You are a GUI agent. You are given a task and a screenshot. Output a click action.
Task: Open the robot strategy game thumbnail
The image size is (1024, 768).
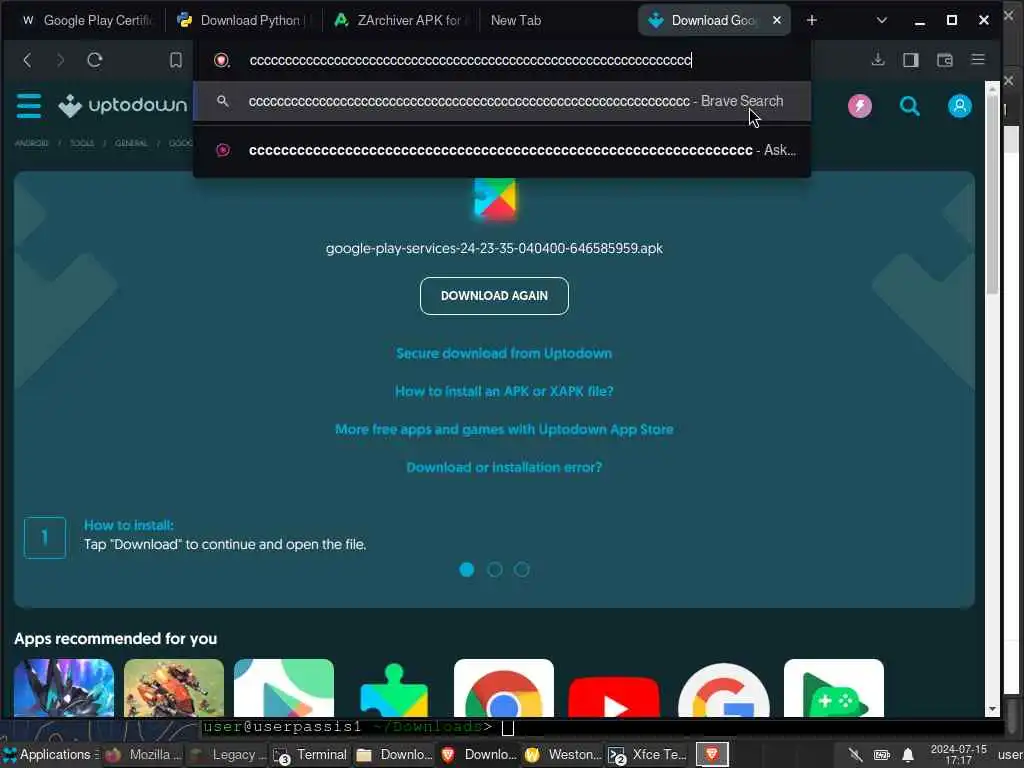point(174,688)
